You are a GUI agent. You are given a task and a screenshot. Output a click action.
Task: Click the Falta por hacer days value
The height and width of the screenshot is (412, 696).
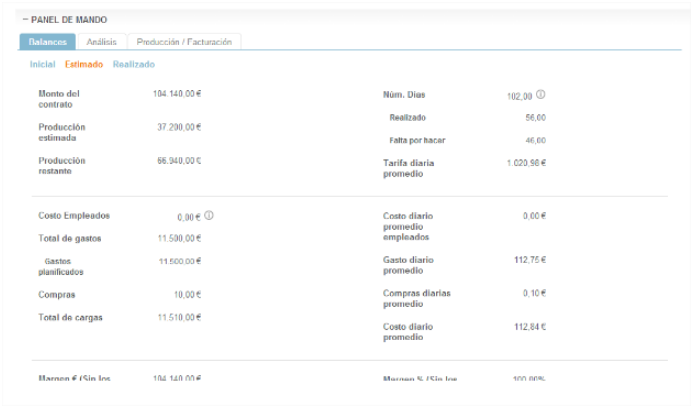[535, 141]
